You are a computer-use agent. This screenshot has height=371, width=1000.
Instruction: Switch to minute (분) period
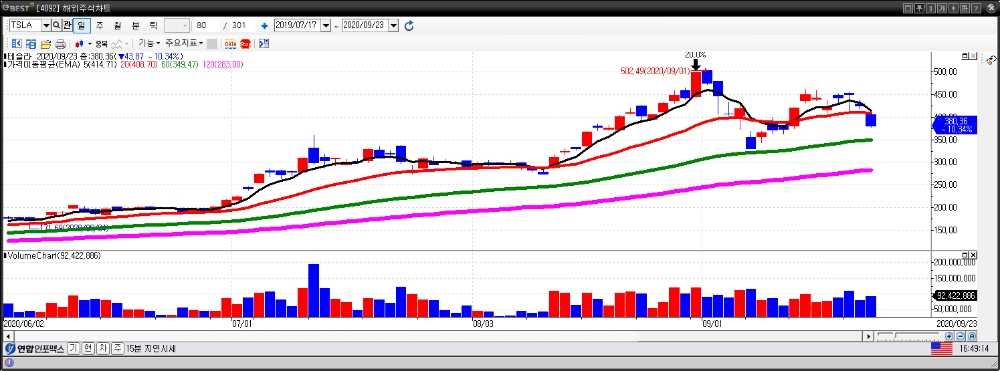pyautogui.click(x=135, y=25)
